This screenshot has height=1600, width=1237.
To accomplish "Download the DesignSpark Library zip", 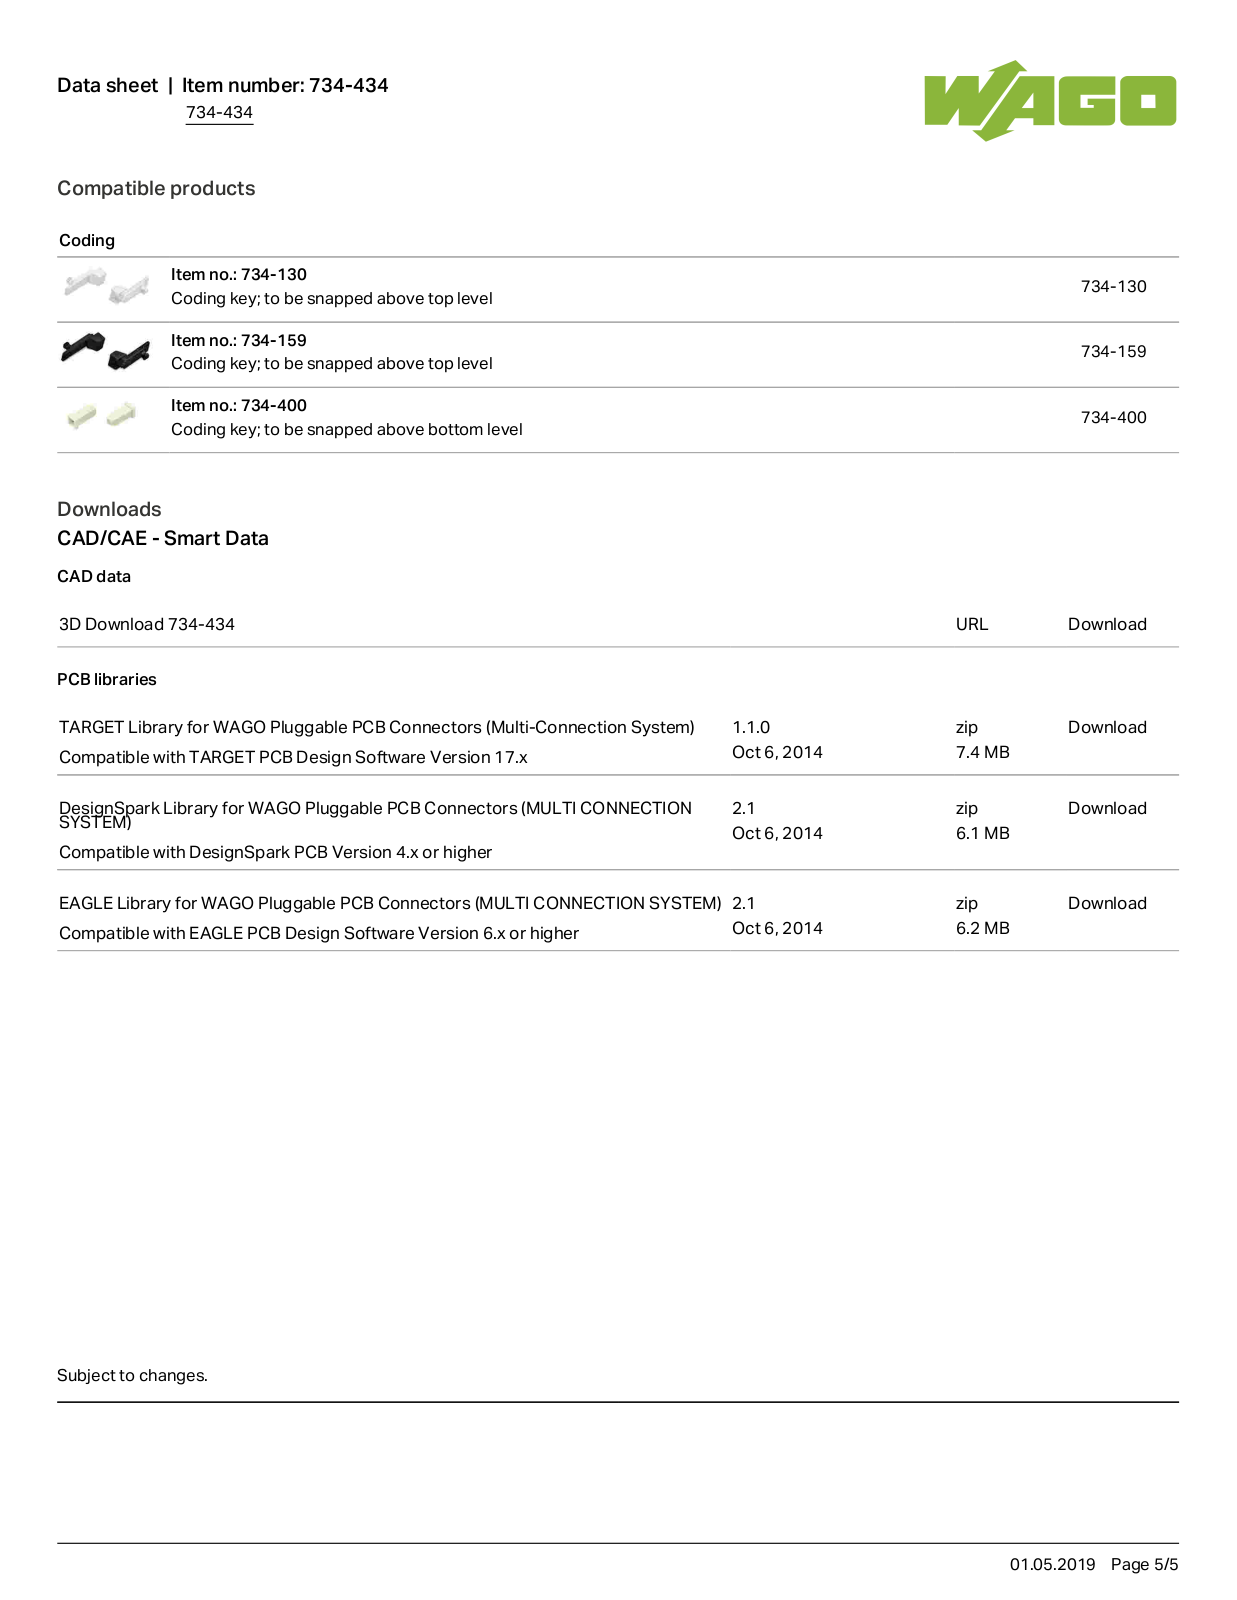I will [1107, 808].
